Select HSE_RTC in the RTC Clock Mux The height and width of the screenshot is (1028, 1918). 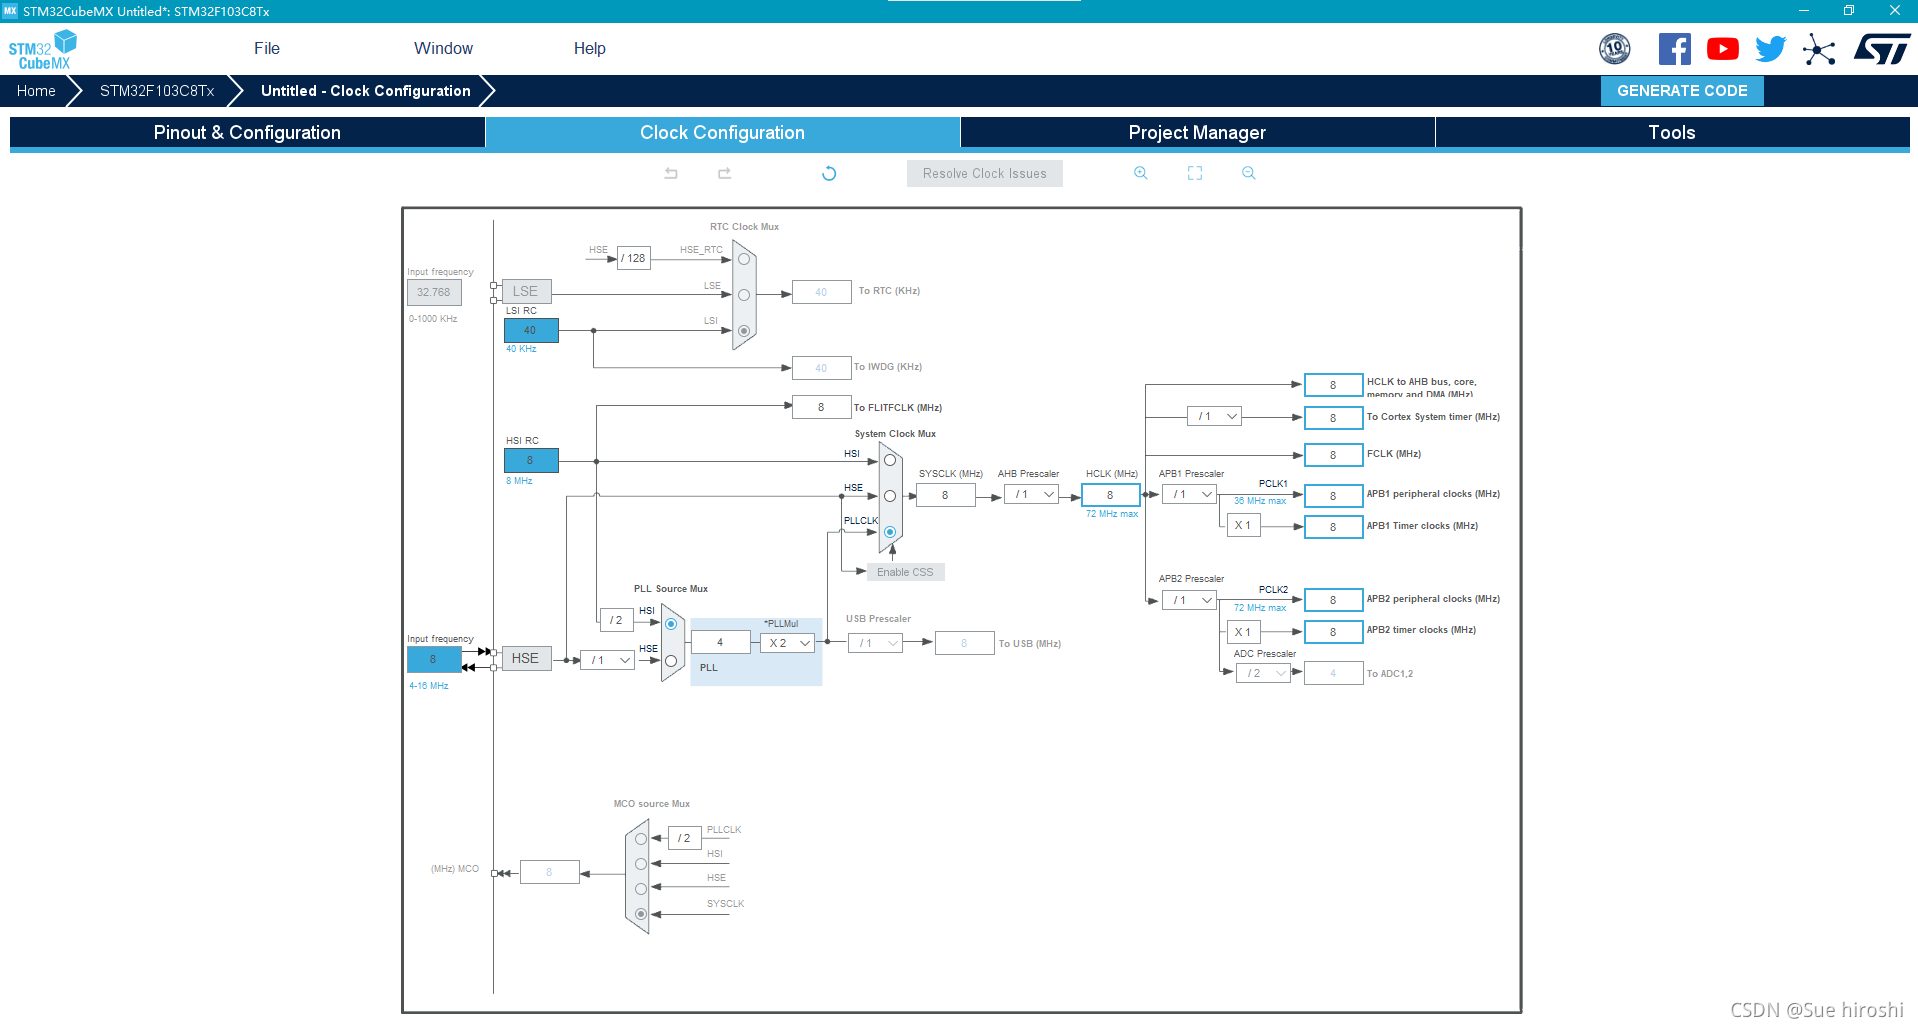[744, 259]
